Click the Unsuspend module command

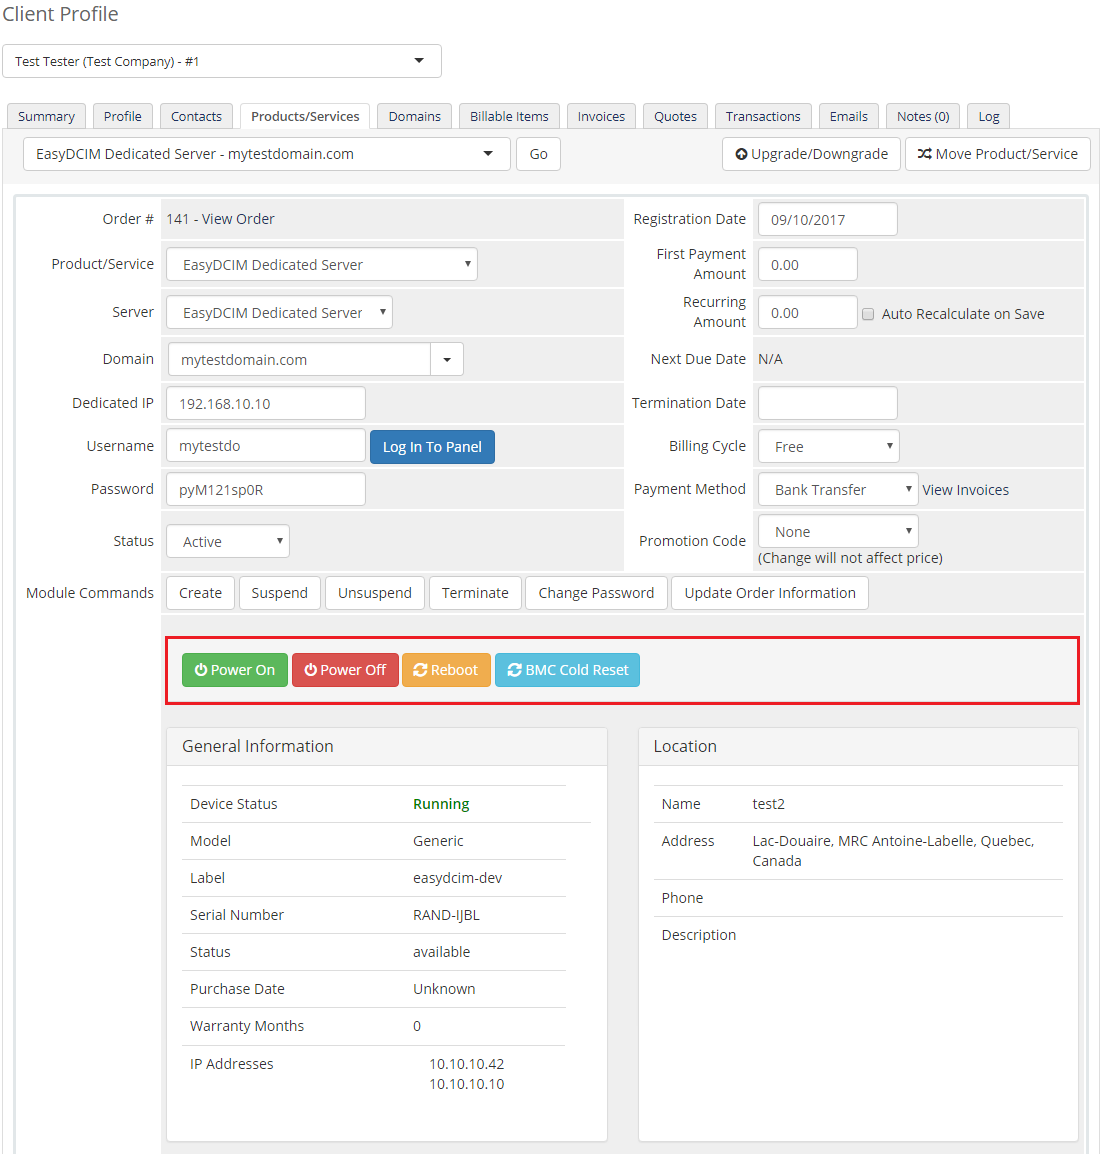coord(375,592)
